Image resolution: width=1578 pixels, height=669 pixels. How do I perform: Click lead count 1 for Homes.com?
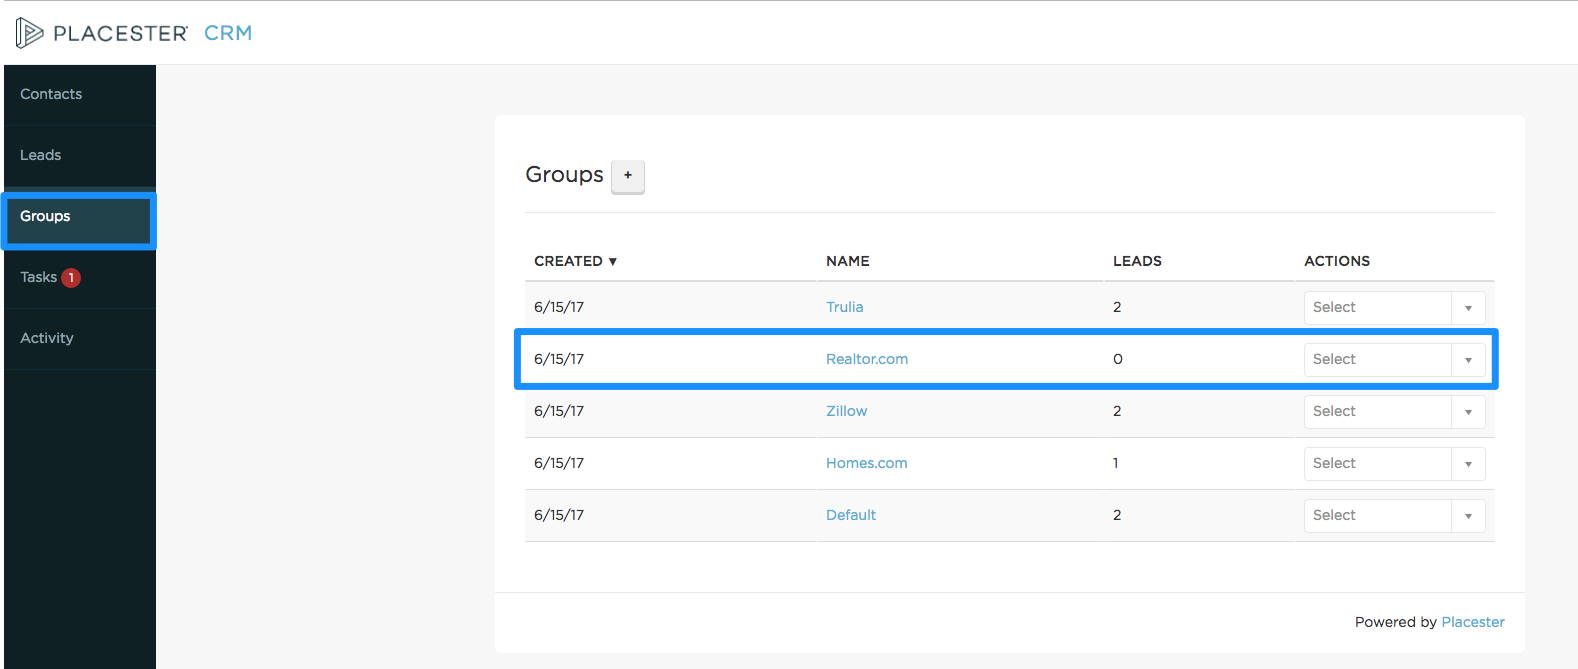tap(1116, 463)
